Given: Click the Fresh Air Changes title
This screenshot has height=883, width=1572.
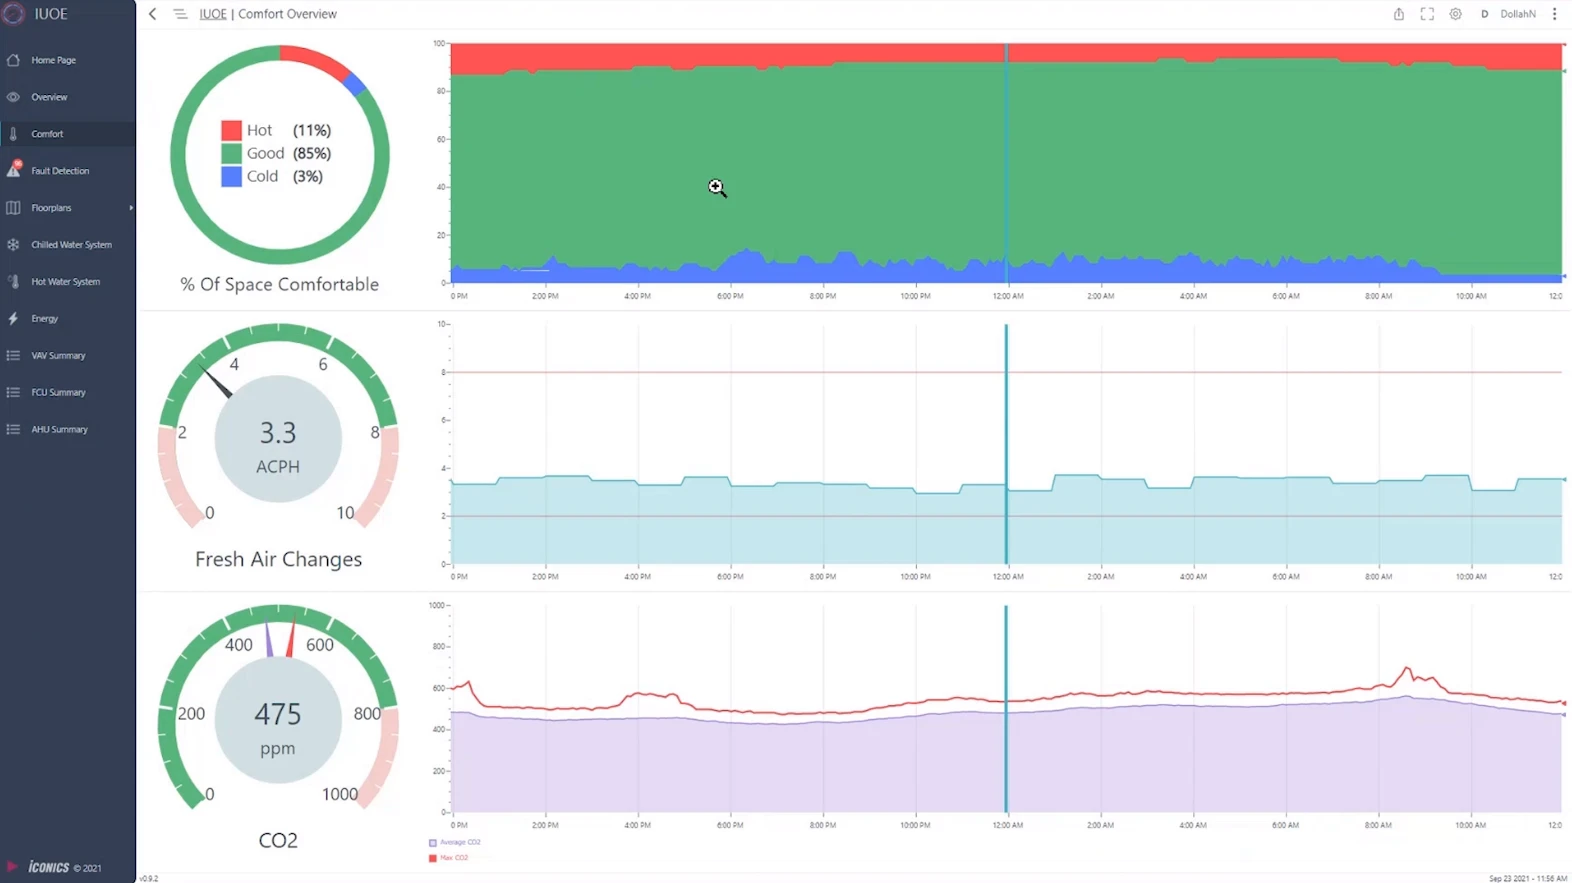Looking at the screenshot, I should pos(278,559).
